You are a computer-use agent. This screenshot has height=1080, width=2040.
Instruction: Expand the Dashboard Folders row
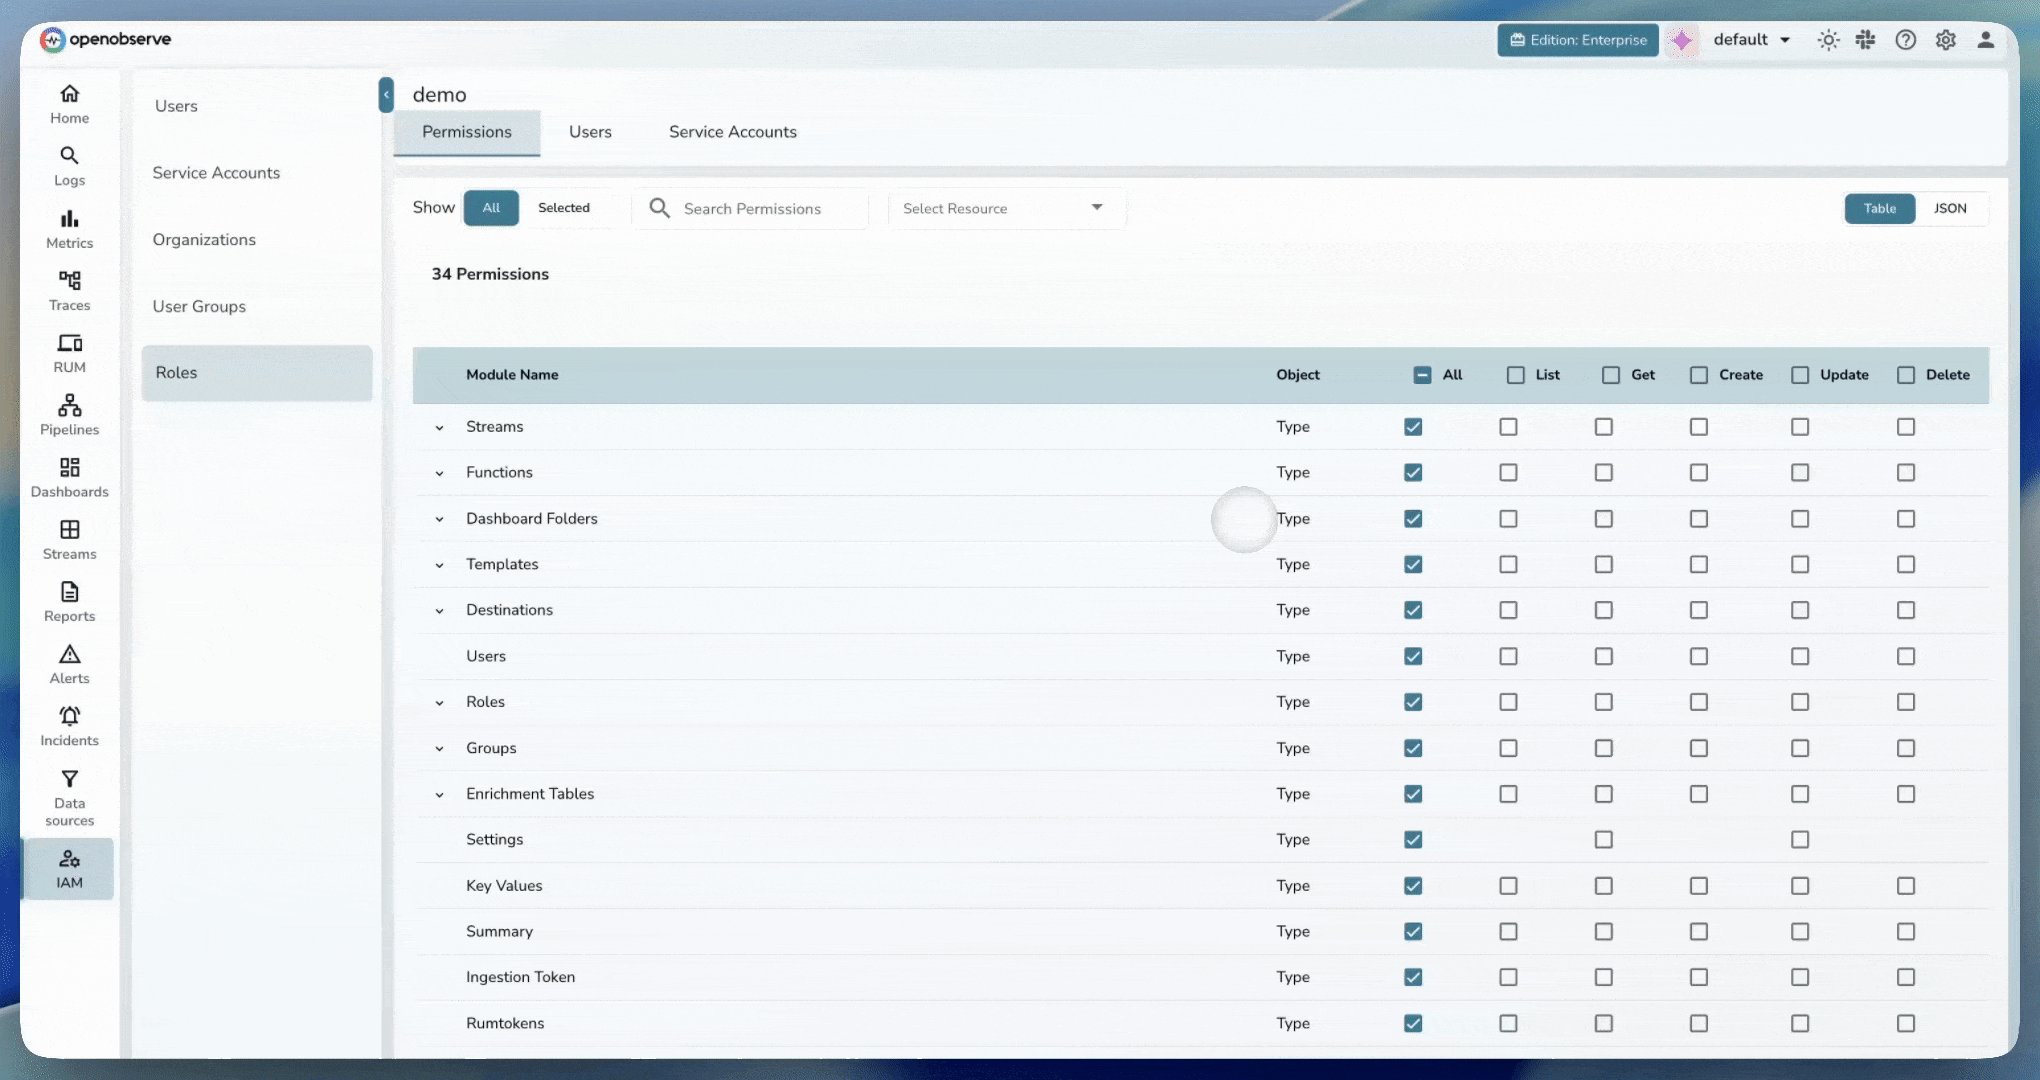pyautogui.click(x=439, y=519)
